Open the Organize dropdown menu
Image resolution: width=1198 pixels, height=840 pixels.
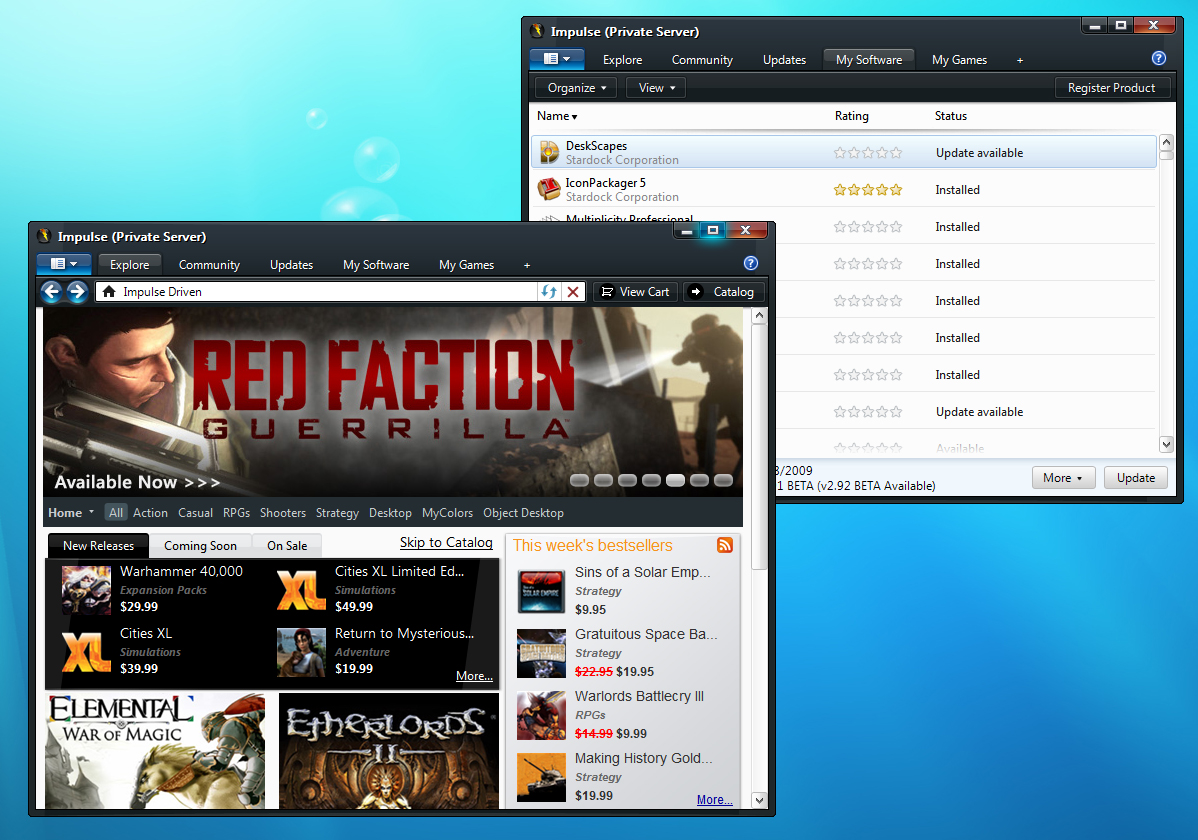coord(577,88)
